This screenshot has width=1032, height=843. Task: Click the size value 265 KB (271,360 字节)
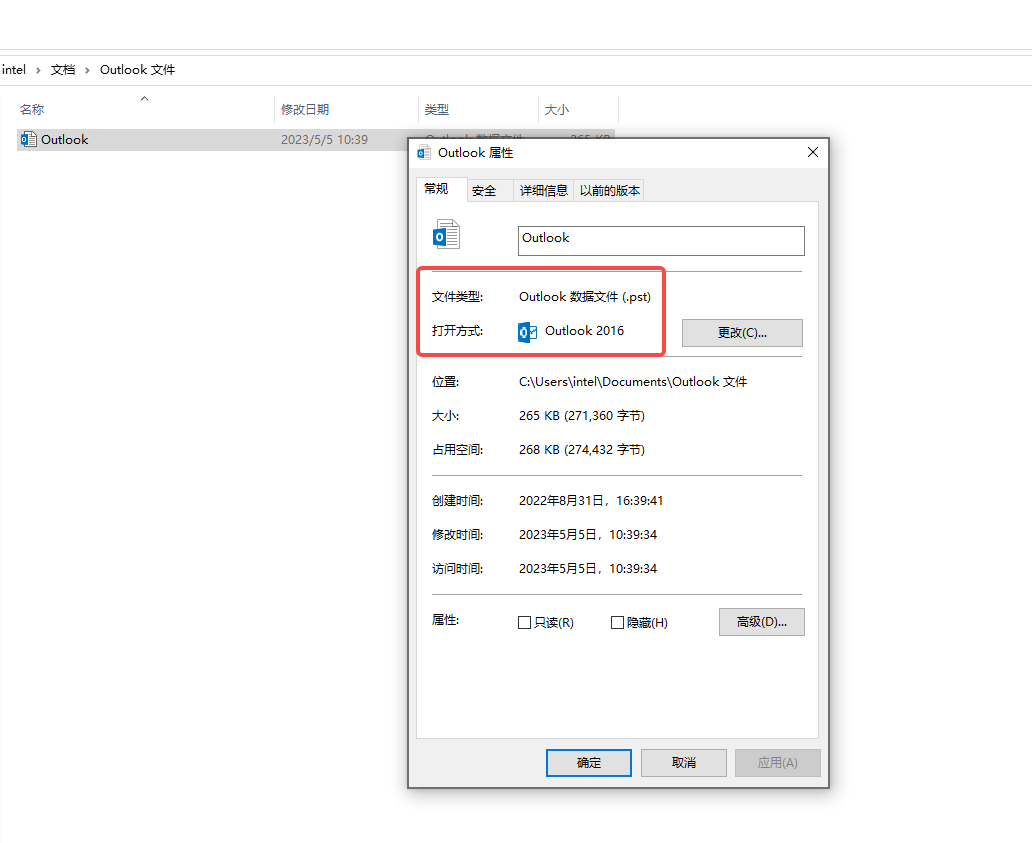(582, 416)
